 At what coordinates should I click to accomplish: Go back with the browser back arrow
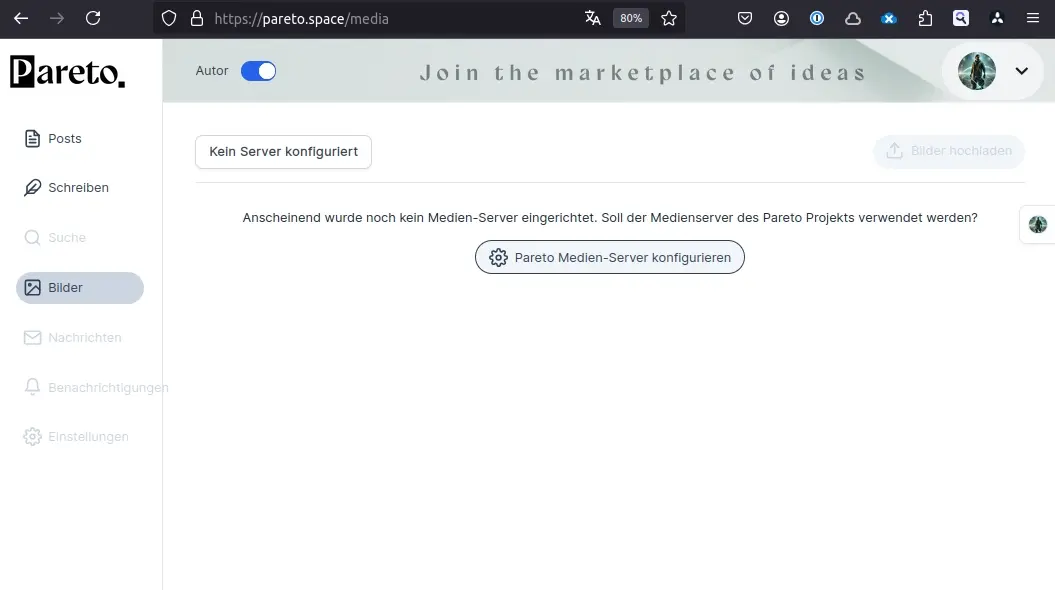click(x=21, y=18)
